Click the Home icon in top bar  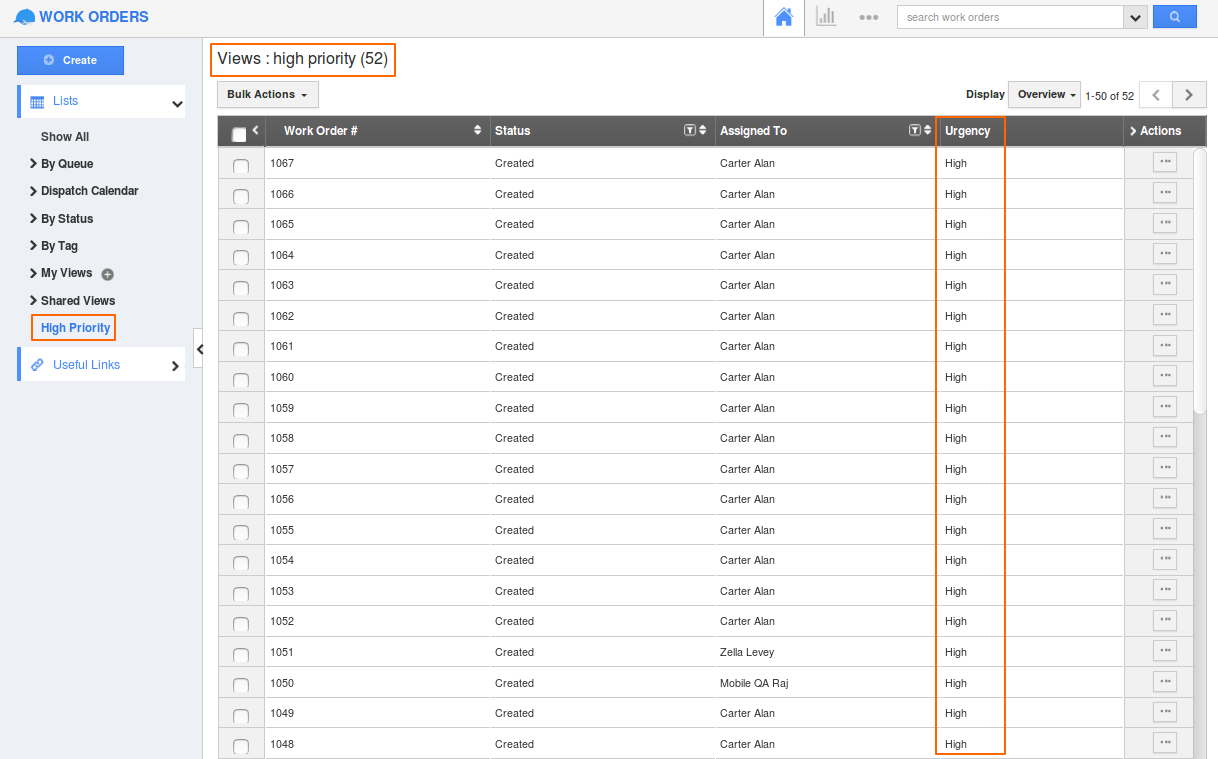[784, 17]
